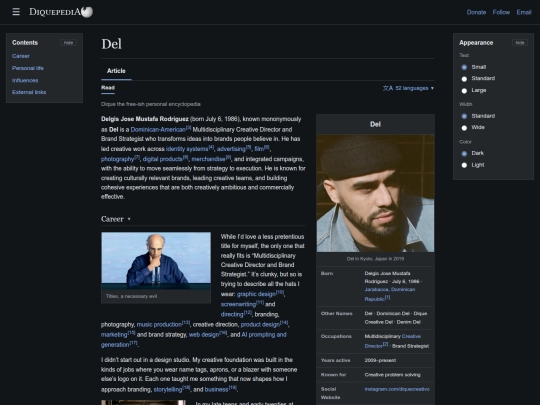Select Standard width option
Viewport: 540px width, 405px height.
coord(464,116)
